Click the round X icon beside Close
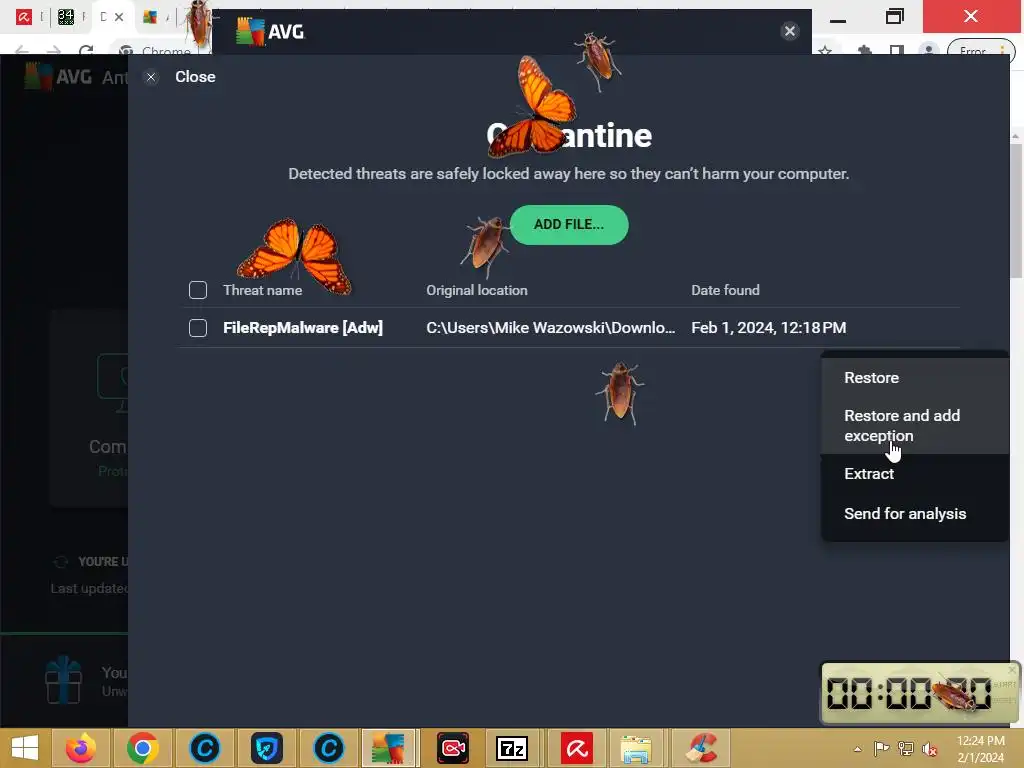 coord(151,77)
